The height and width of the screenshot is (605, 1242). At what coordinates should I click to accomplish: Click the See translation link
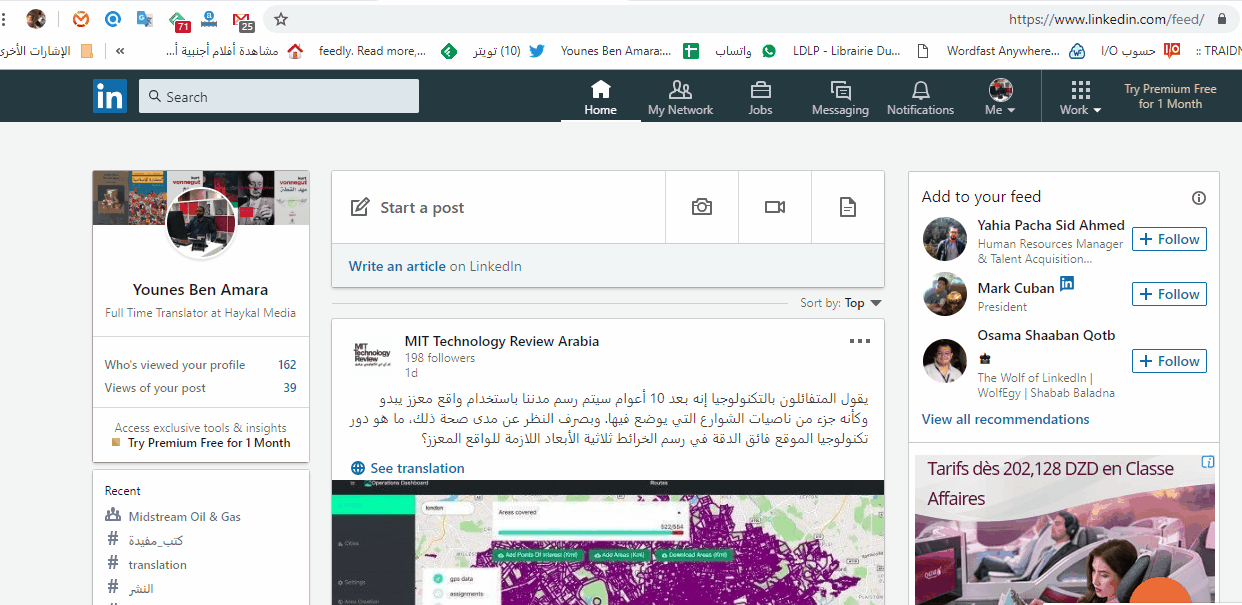(x=408, y=468)
